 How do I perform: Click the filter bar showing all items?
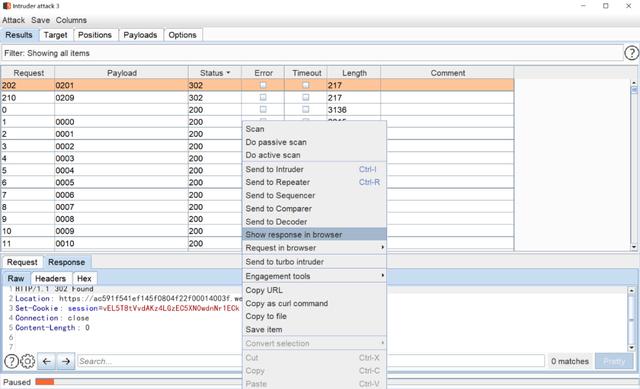tap(312, 53)
